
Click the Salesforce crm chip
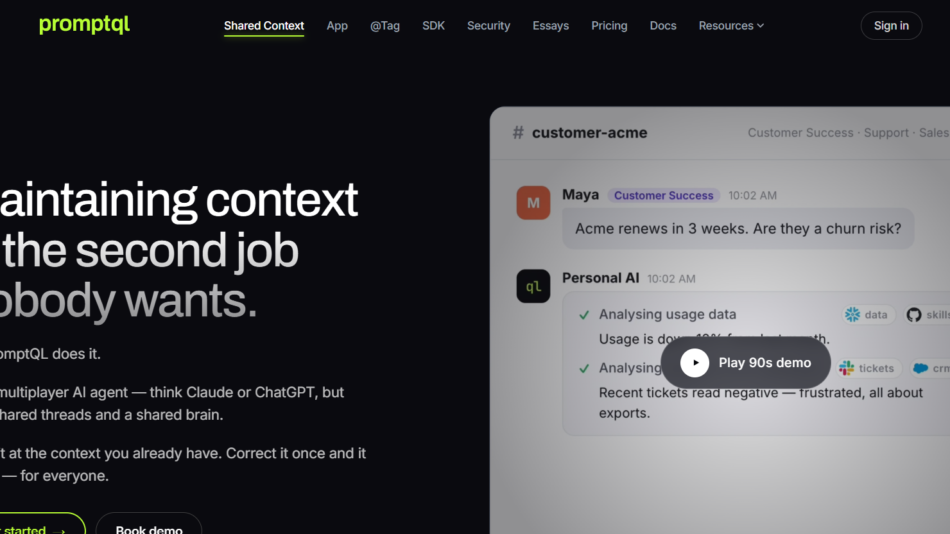(x=931, y=368)
